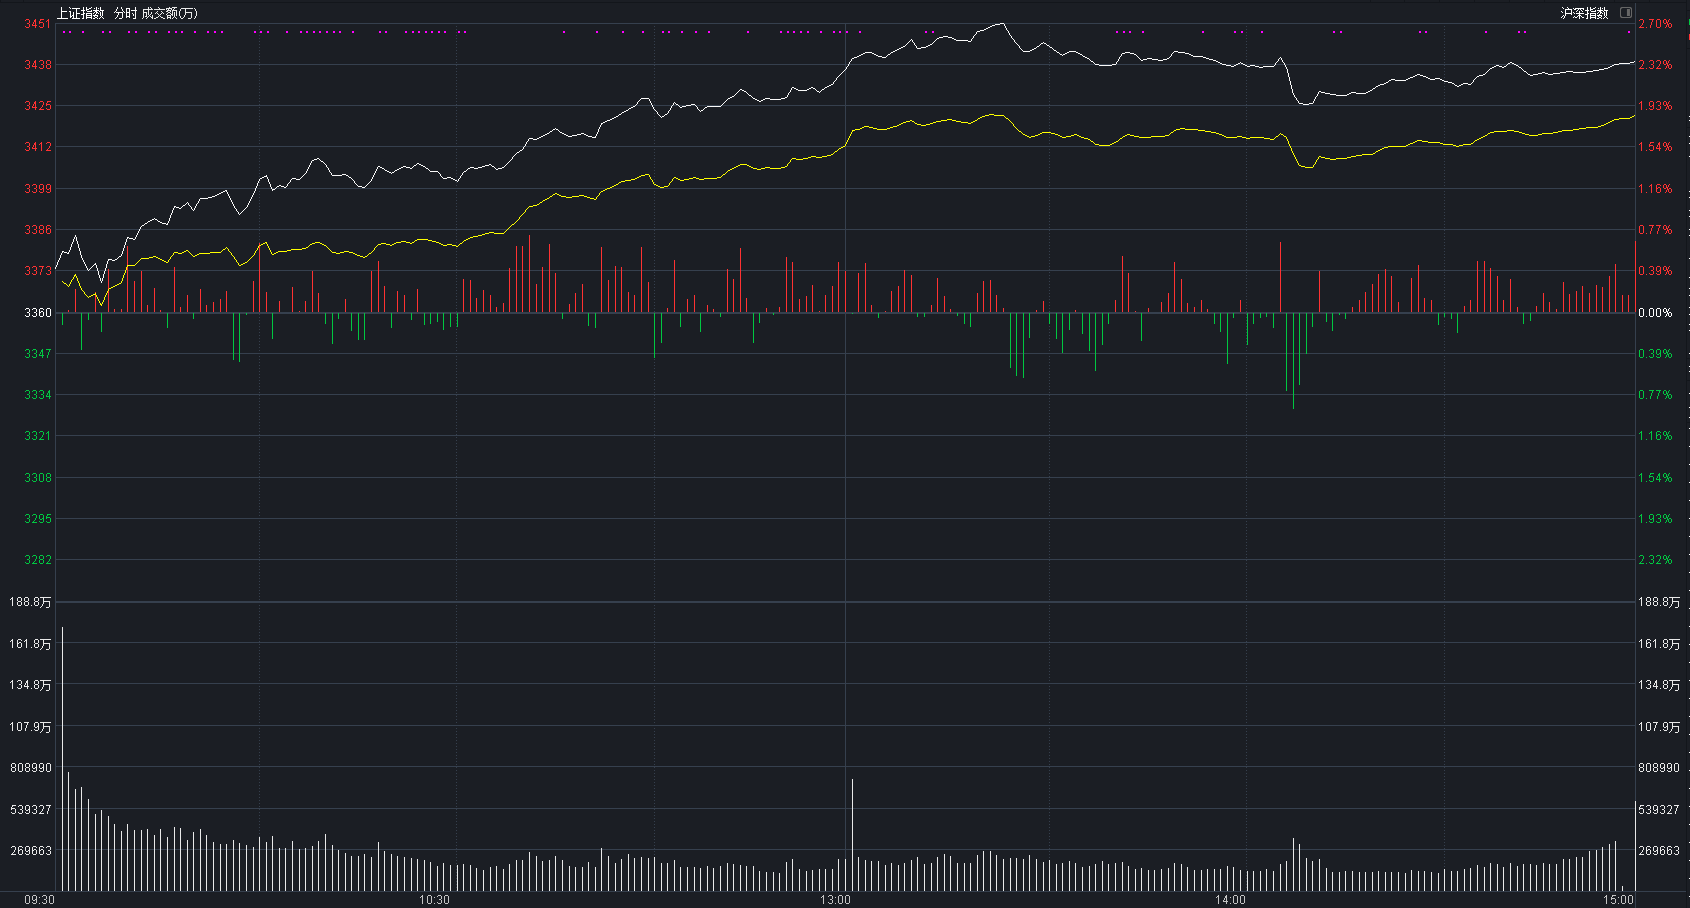Viewport: 1690px width, 908px height.
Task: Select the 3373 price axis value
Action: (x=38, y=271)
